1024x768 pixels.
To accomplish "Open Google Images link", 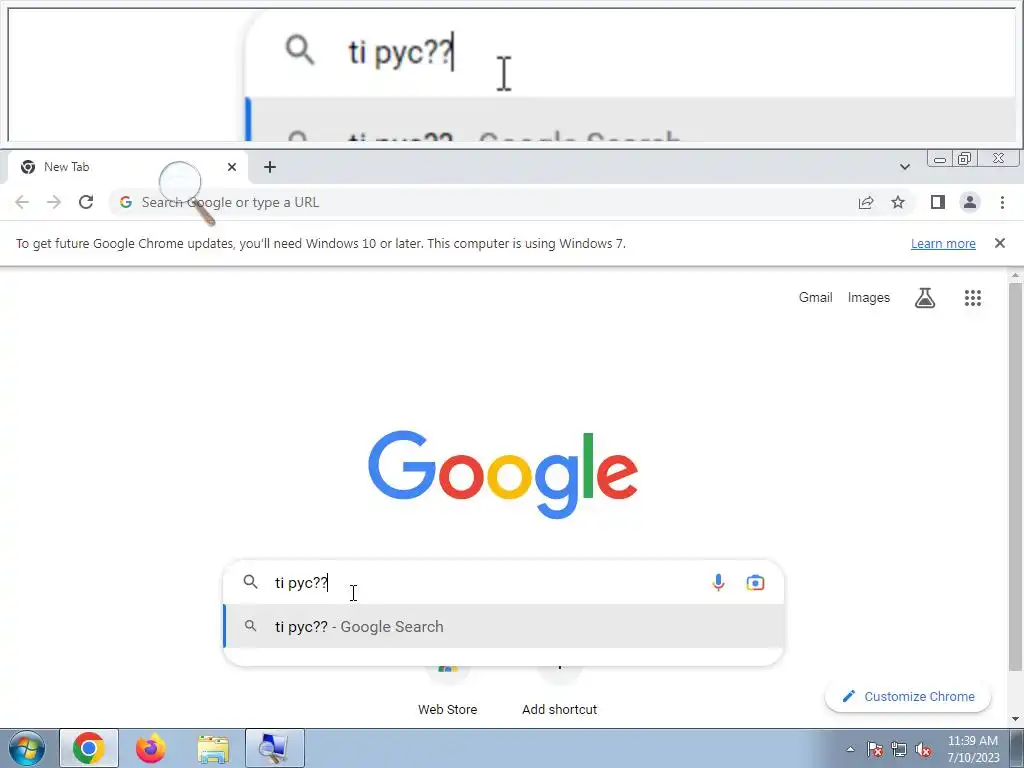I will 869,298.
